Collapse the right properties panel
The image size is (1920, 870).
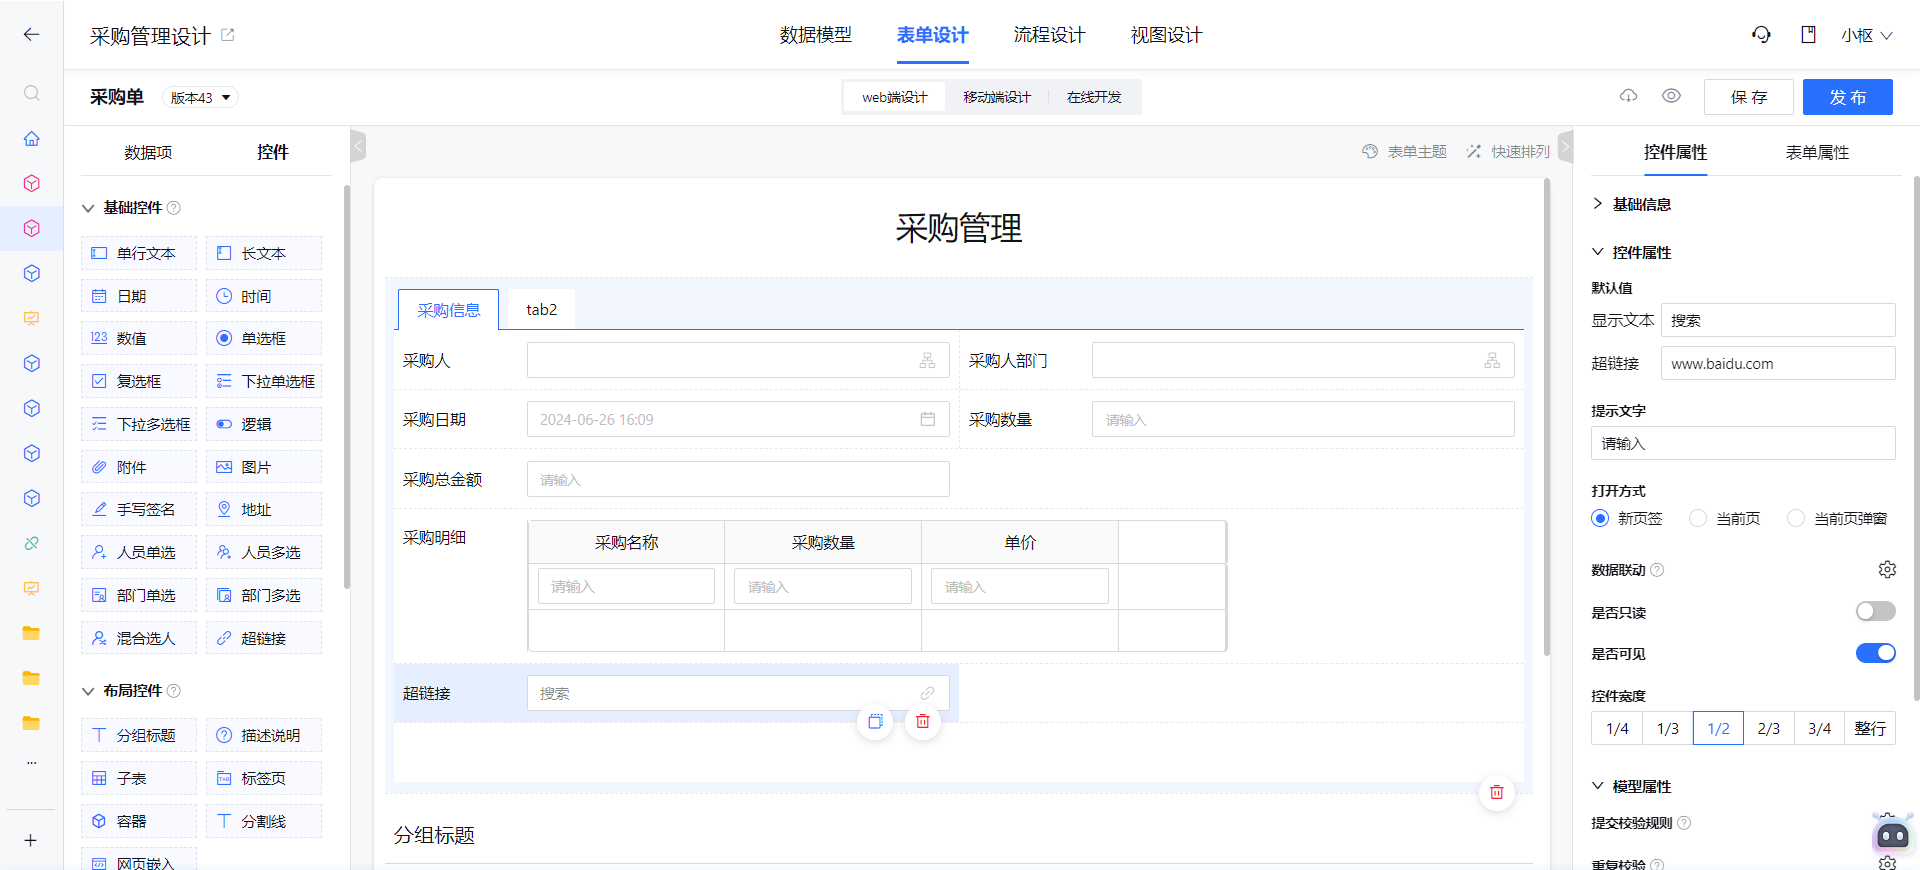[x=1566, y=147]
